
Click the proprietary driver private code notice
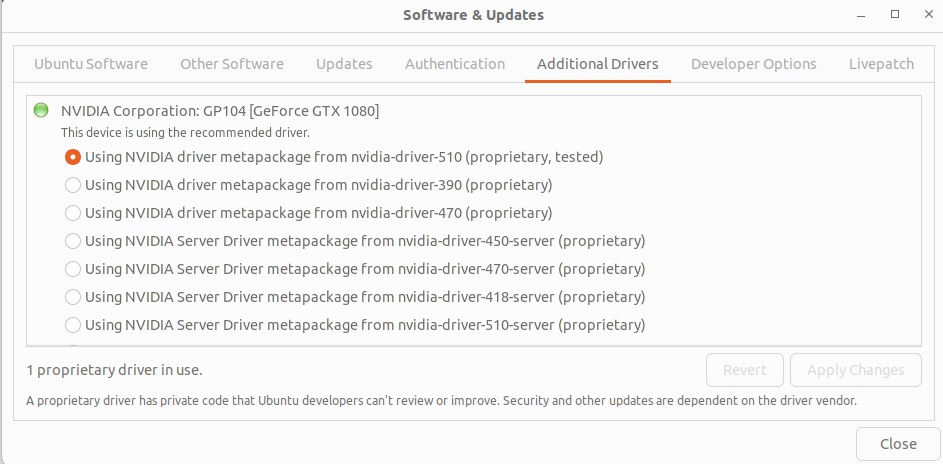pyautogui.click(x=441, y=400)
